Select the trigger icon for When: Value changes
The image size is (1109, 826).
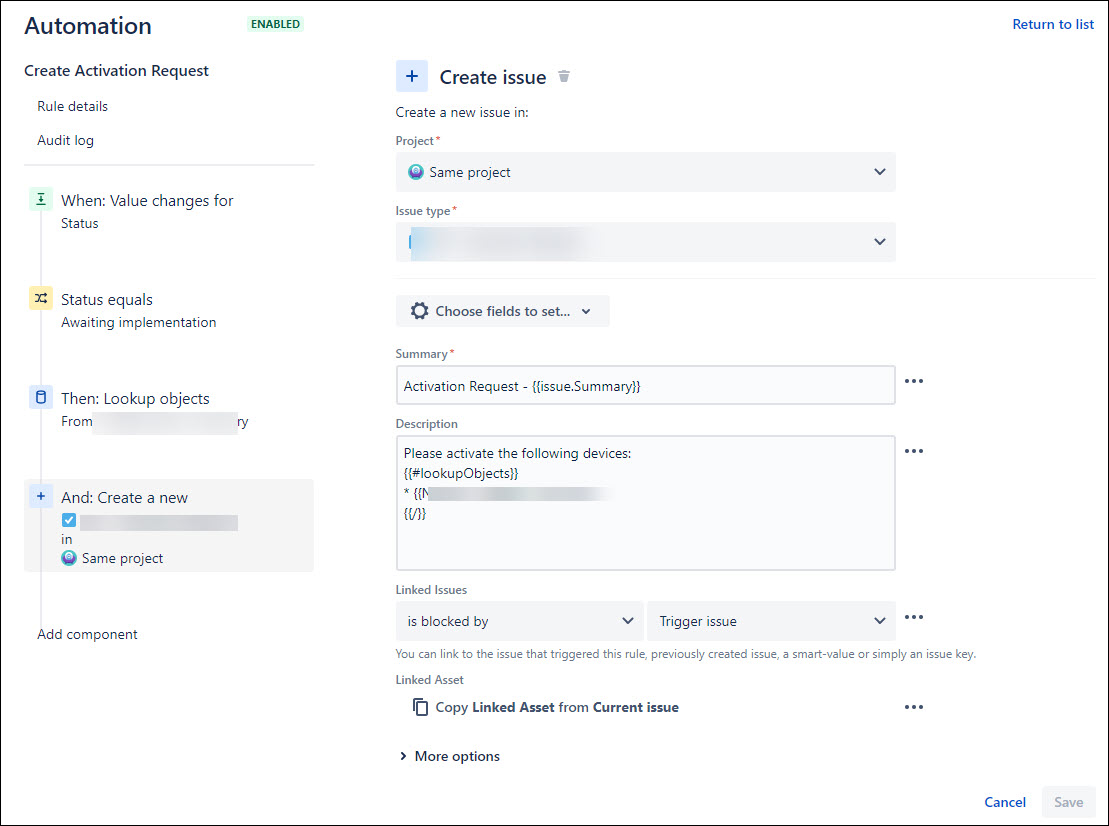(x=40, y=199)
